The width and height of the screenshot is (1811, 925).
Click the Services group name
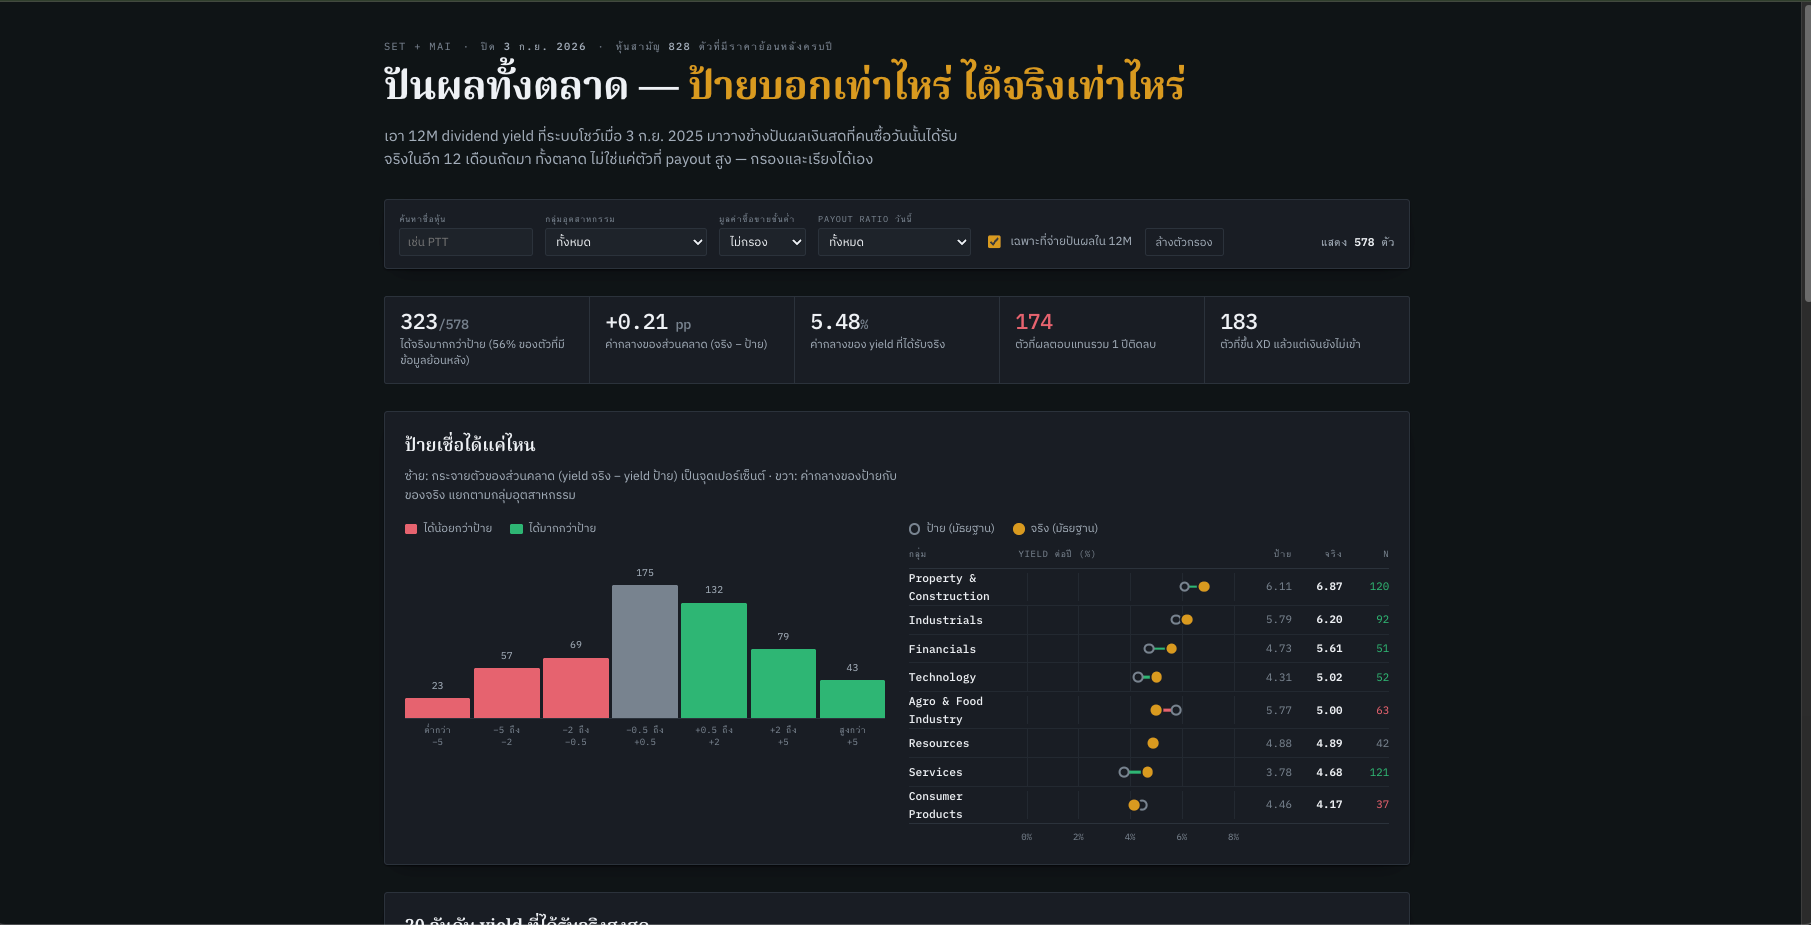pos(935,772)
